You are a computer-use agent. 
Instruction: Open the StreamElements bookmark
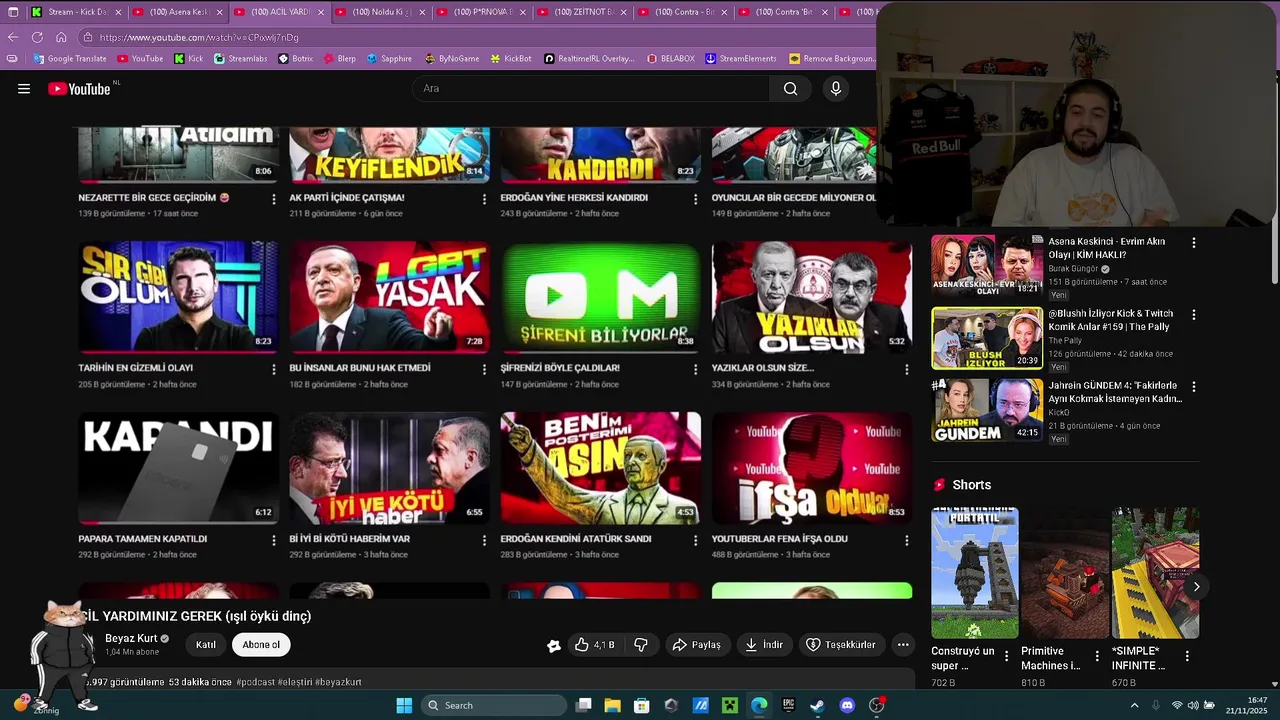pos(741,59)
